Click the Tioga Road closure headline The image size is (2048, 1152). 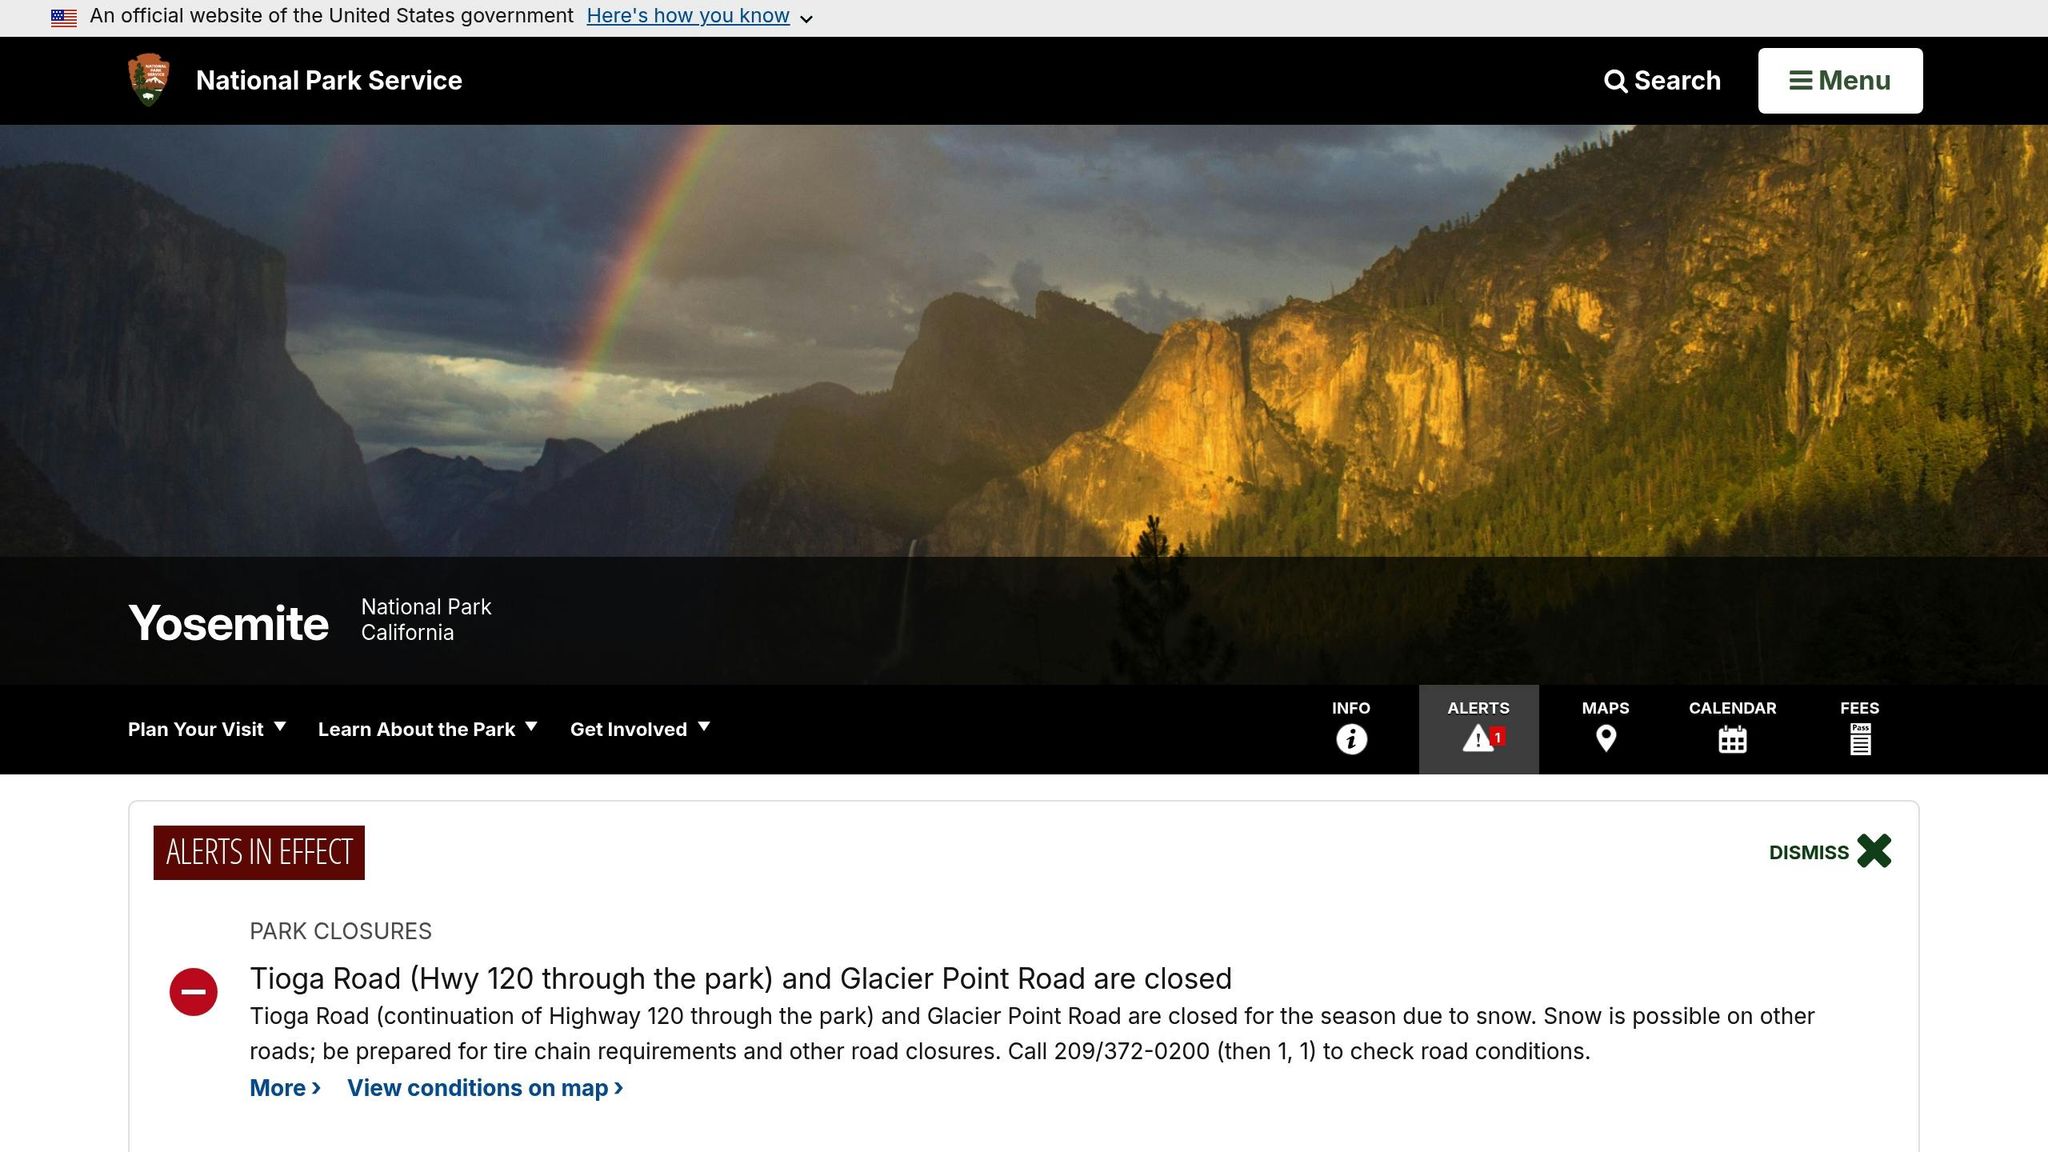[741, 978]
